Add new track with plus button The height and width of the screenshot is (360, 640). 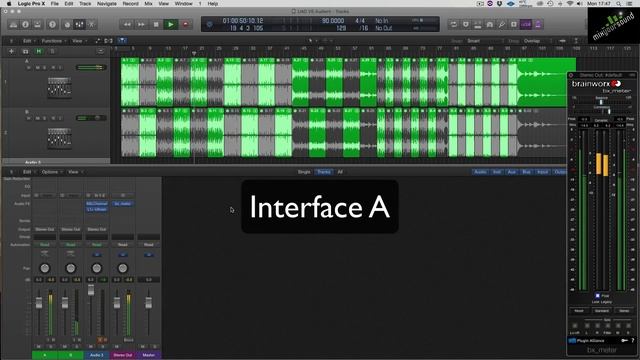11,51
